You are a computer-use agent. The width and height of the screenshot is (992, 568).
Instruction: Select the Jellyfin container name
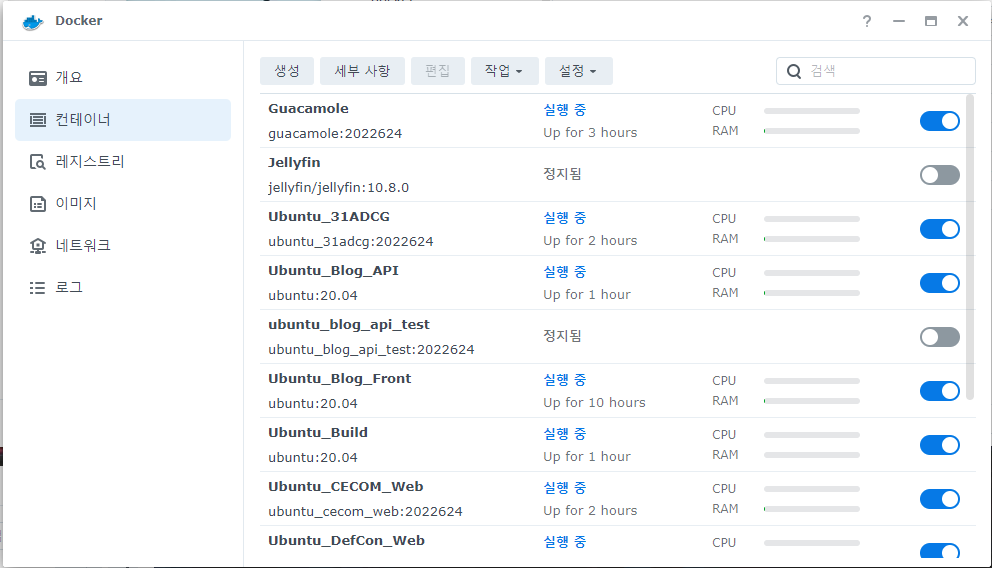[x=294, y=163]
